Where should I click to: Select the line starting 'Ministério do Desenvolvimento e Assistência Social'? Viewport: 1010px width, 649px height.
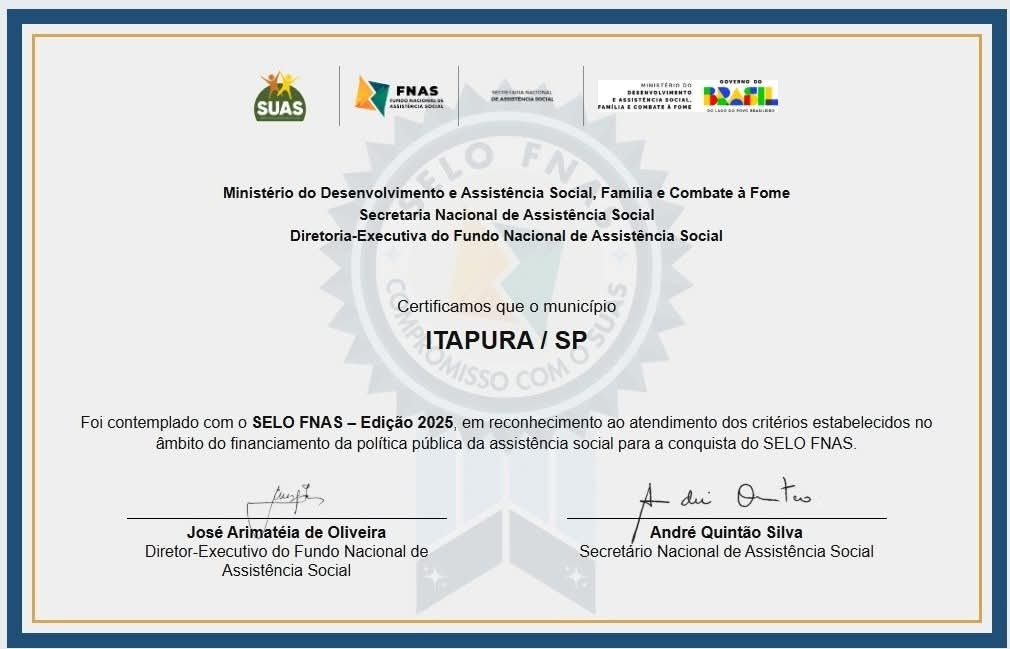506,193
